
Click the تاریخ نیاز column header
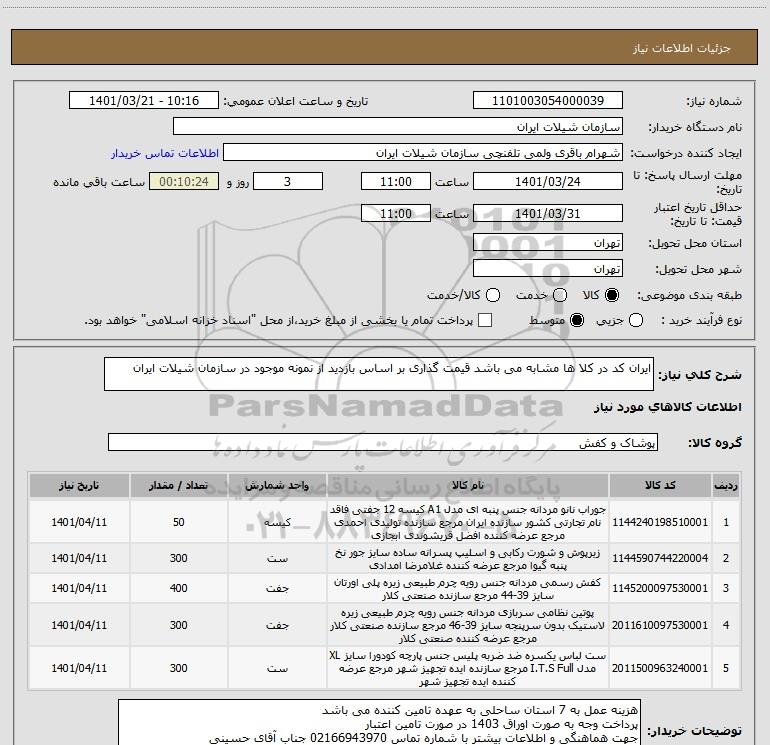79,485
